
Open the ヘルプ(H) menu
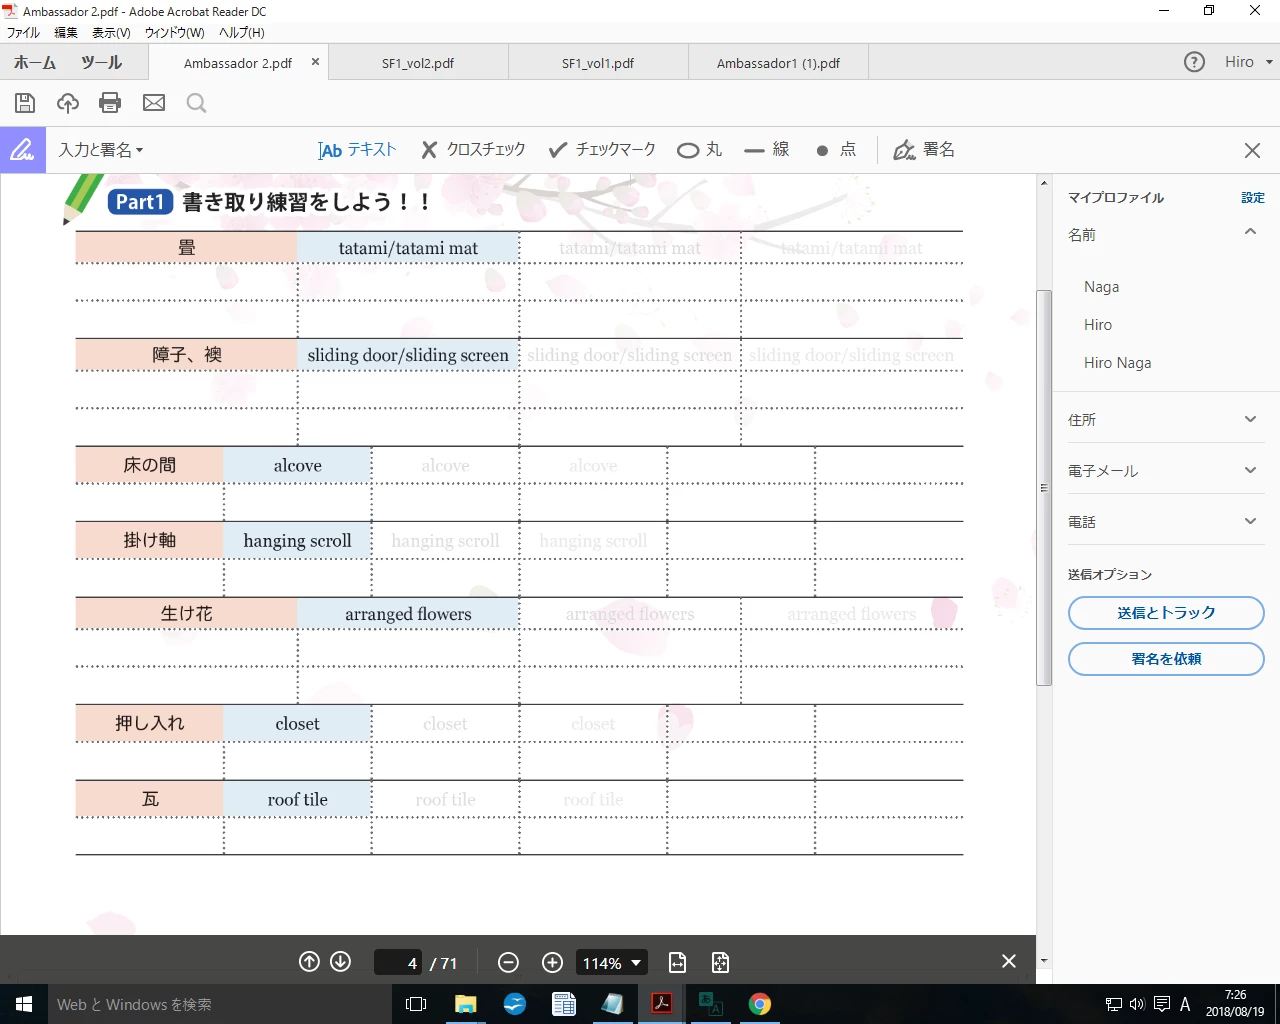click(x=241, y=33)
